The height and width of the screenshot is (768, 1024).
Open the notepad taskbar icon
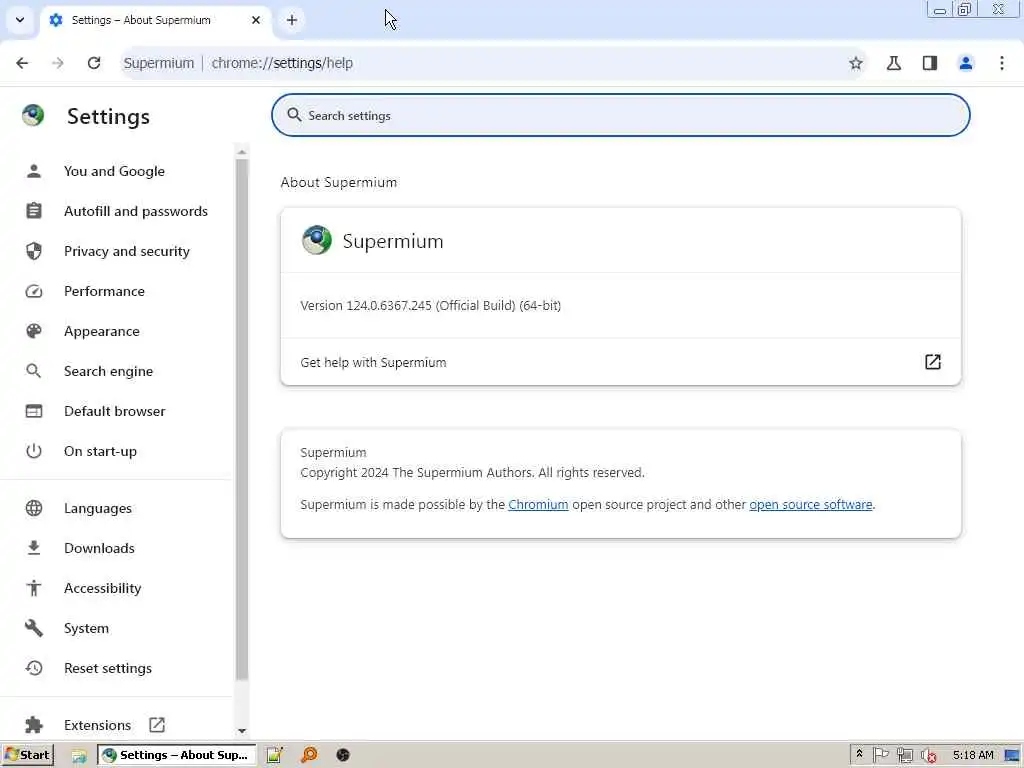point(274,756)
